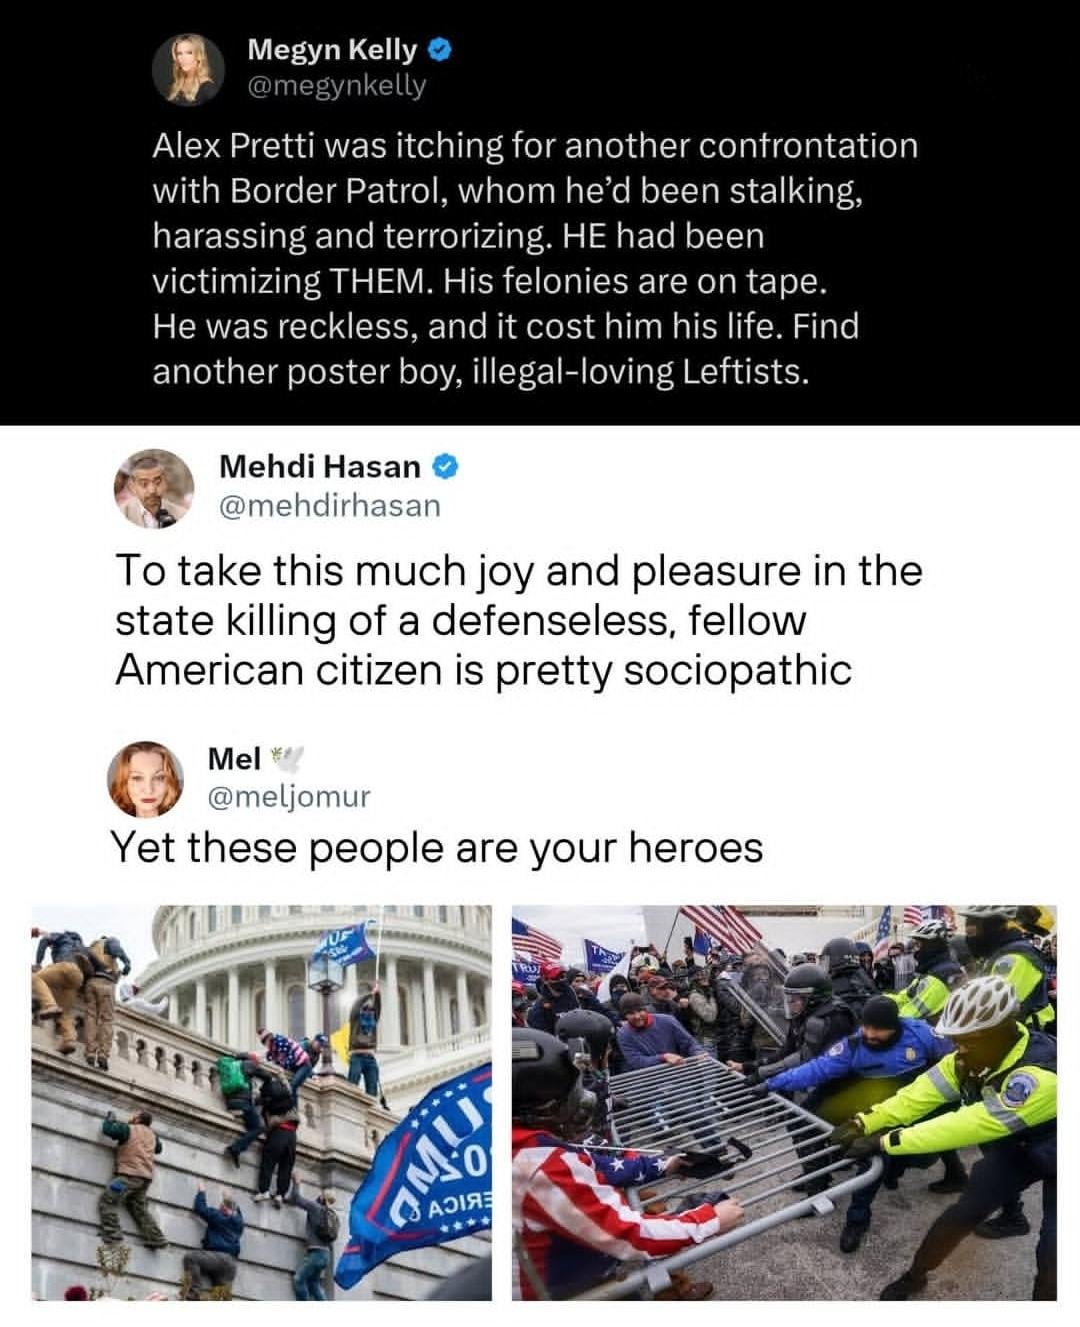
Task: Open the @meljomur handle
Action: (289, 796)
